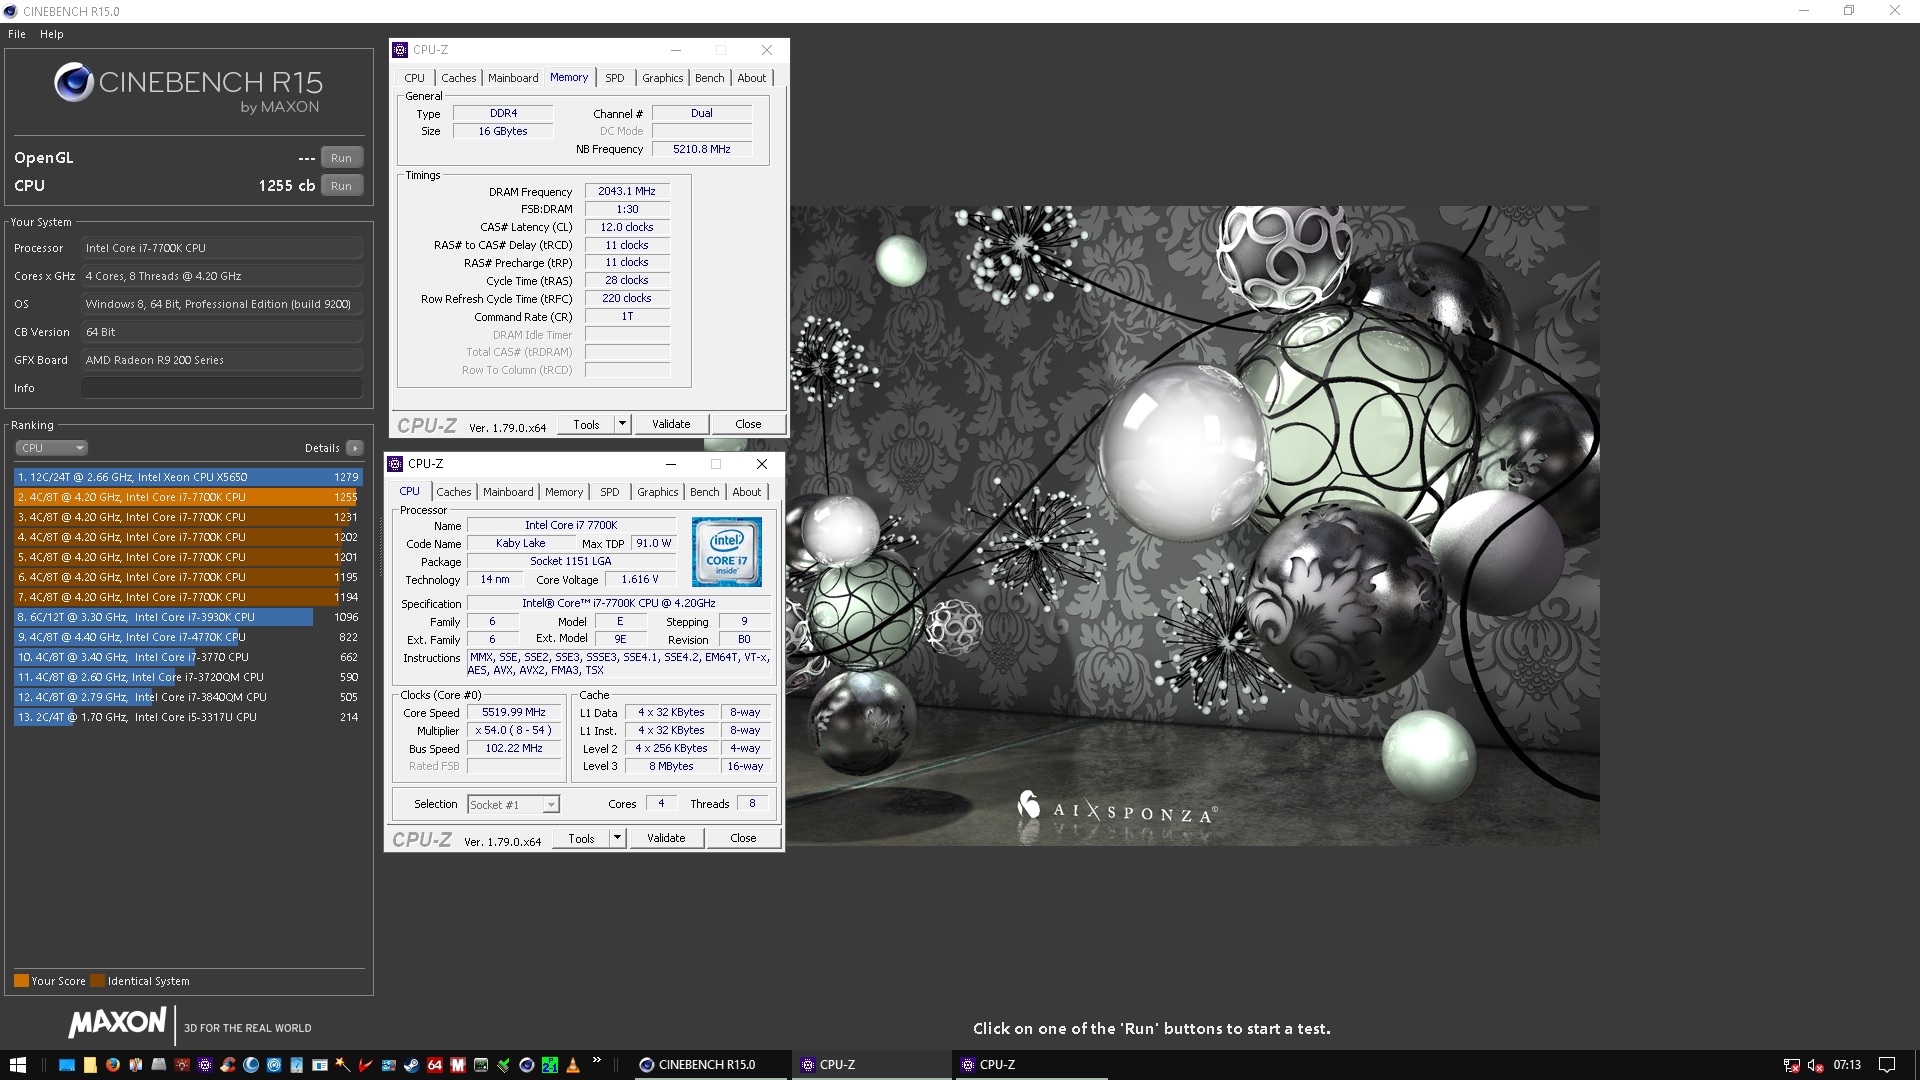Click Validate in CPU-Z Memory window

pyautogui.click(x=671, y=424)
